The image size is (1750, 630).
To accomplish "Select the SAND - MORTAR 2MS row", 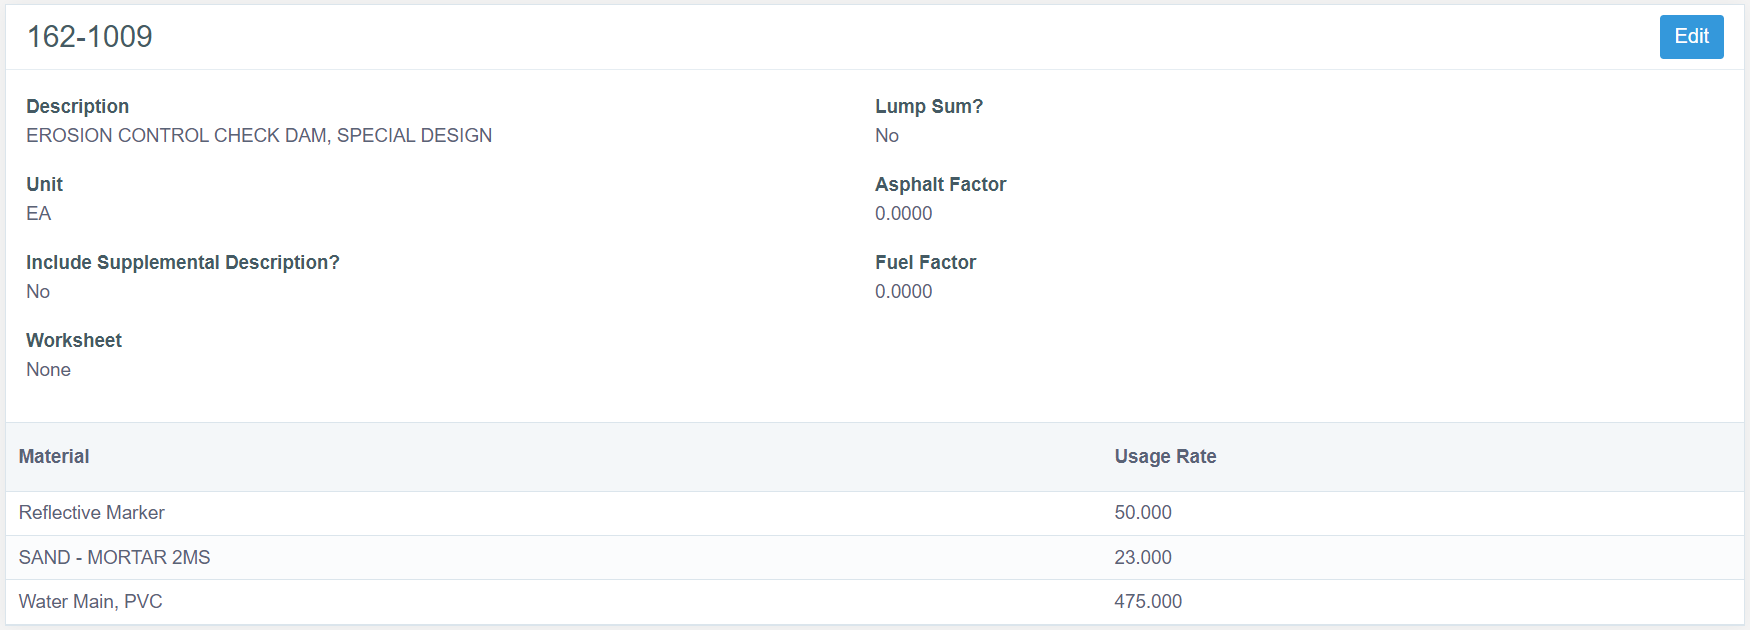I will coord(114,557).
